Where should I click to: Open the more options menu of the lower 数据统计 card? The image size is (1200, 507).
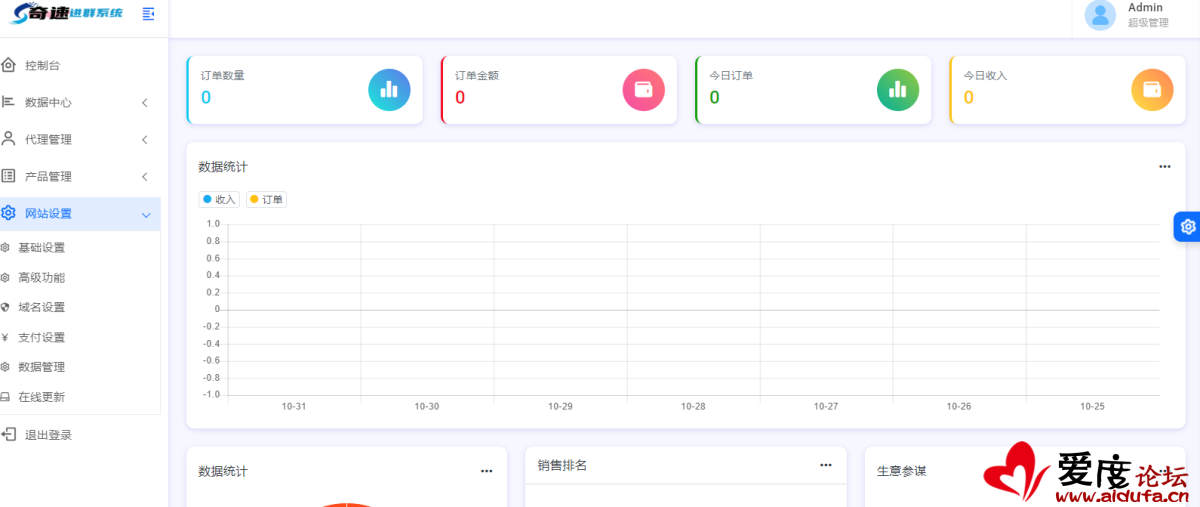tap(486, 471)
